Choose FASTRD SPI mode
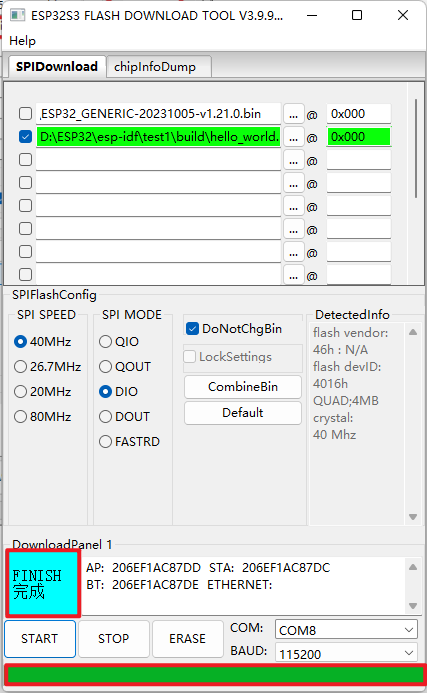427x693 pixels. coord(130,442)
